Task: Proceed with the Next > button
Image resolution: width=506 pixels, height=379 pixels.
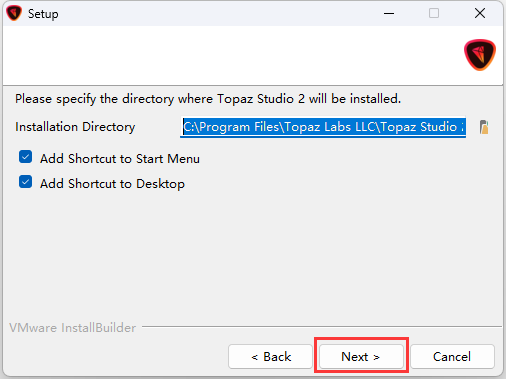Action: click(x=361, y=357)
